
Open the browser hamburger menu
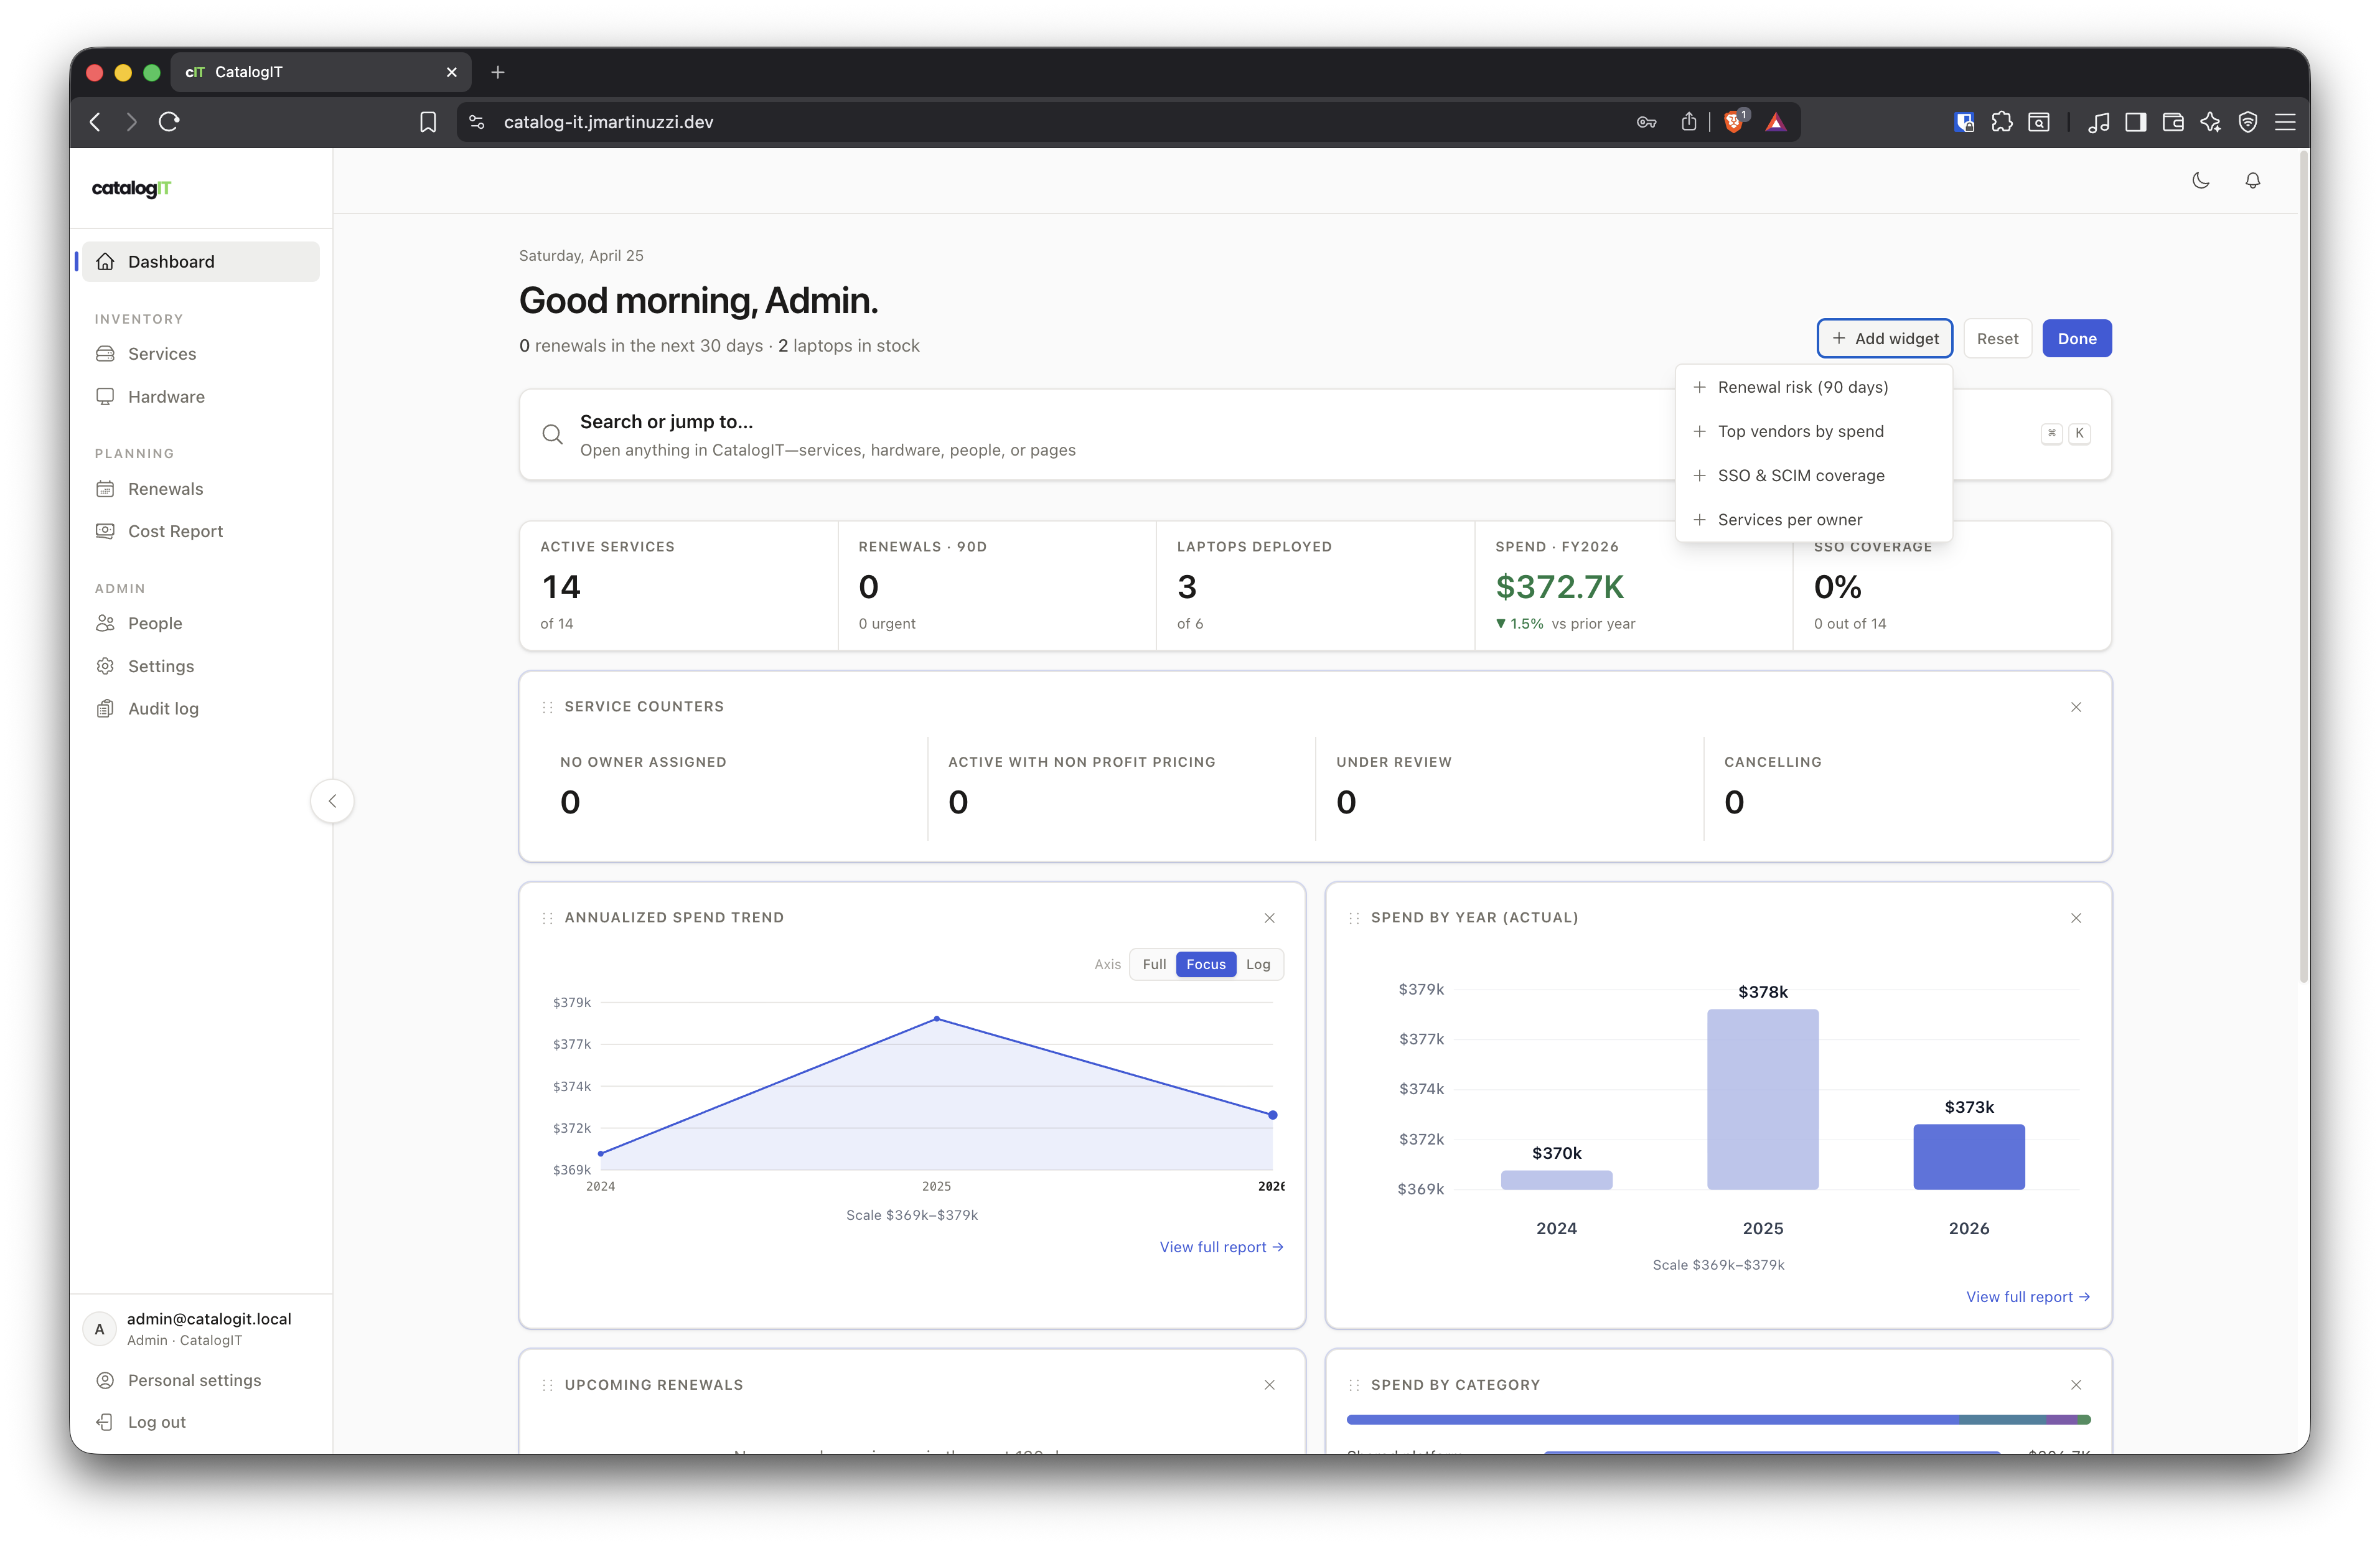coord(2285,122)
